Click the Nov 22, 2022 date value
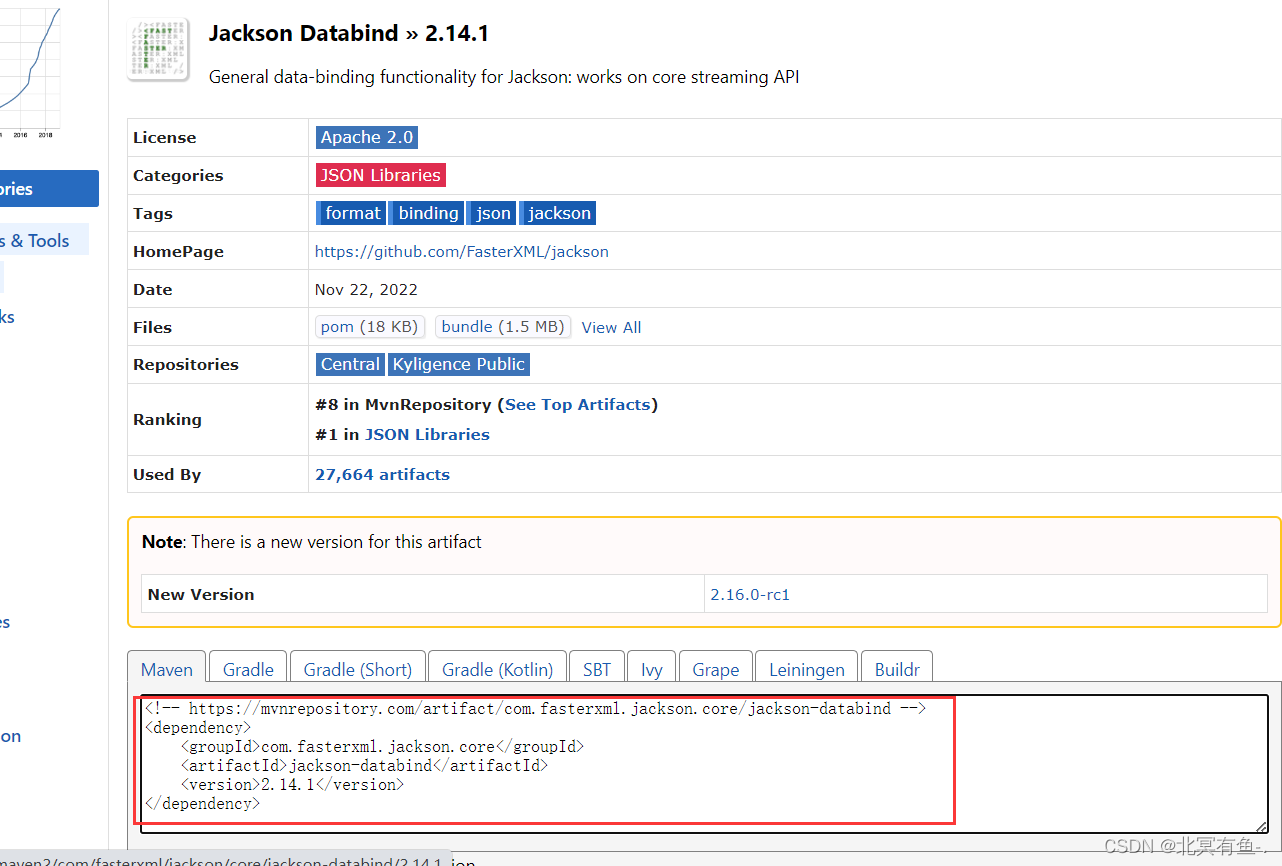1282x866 pixels. tap(366, 289)
